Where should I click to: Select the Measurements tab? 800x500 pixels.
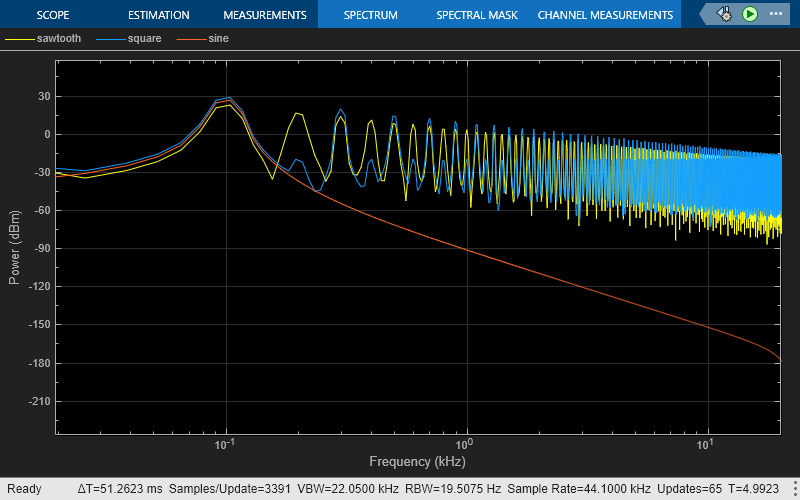tap(264, 15)
